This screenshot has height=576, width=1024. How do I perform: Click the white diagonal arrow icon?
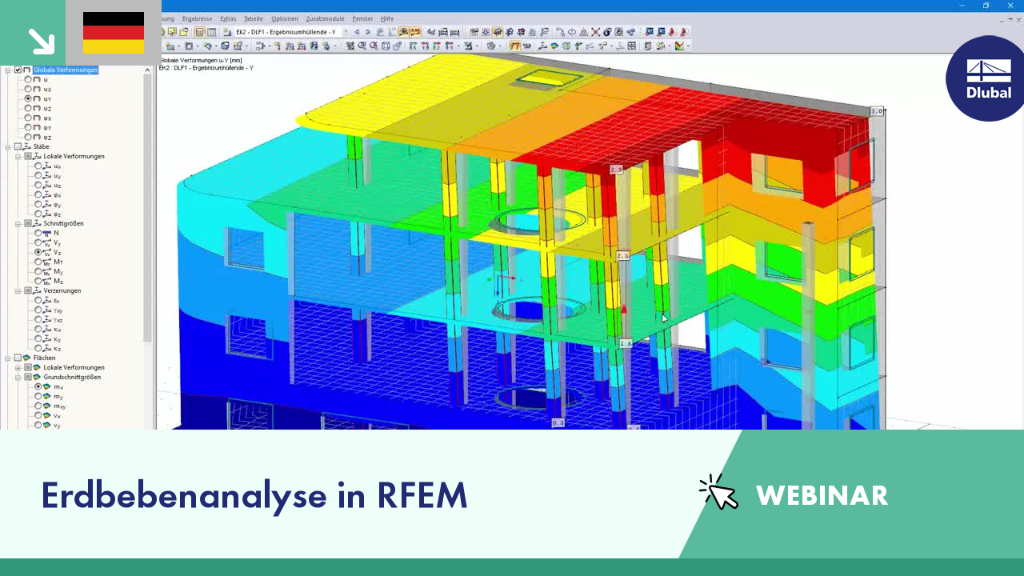tap(41, 41)
